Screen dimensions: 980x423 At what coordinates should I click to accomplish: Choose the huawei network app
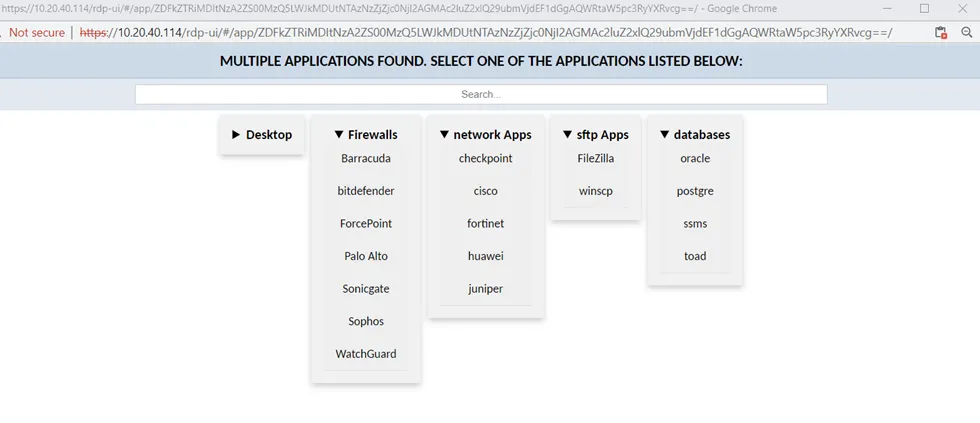pos(486,256)
